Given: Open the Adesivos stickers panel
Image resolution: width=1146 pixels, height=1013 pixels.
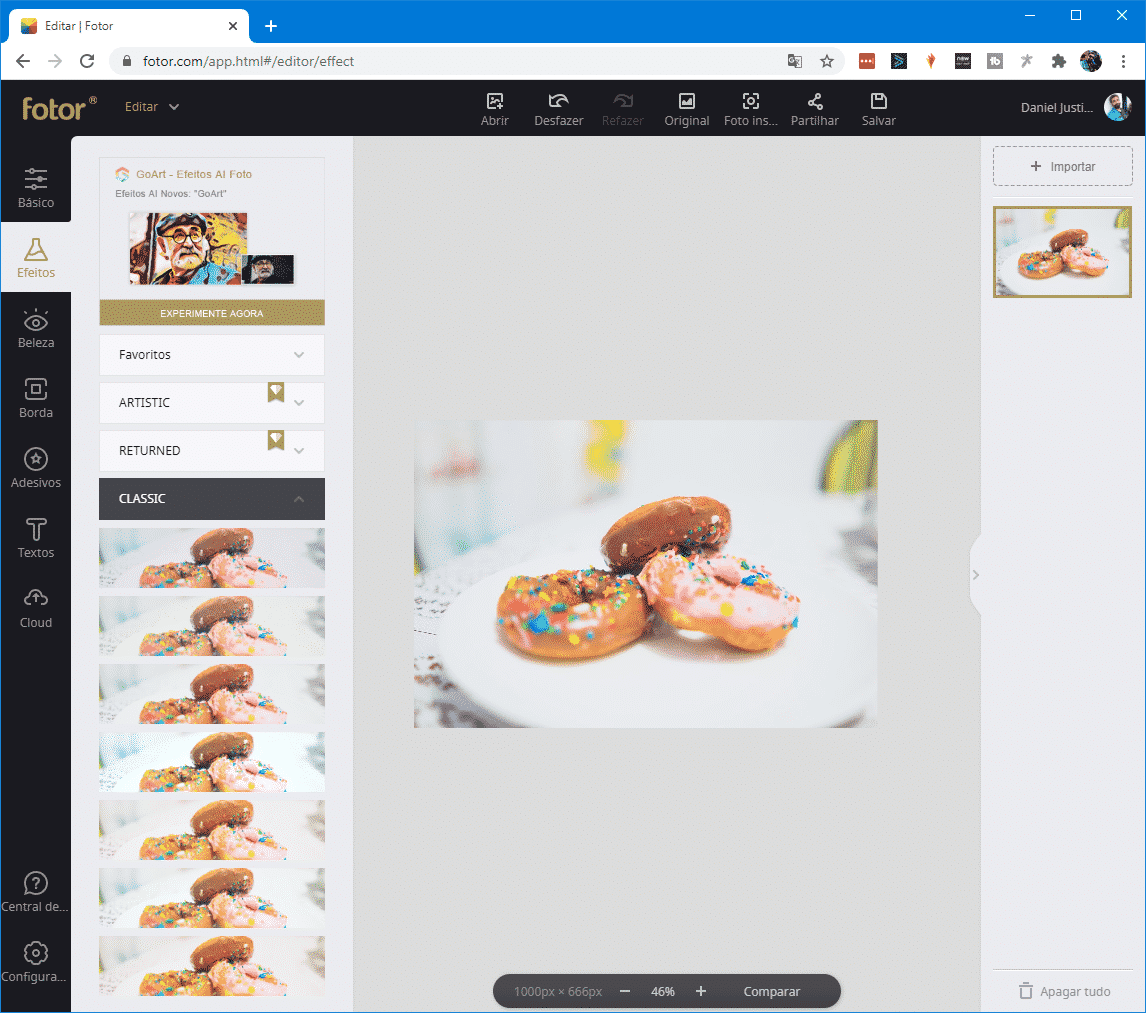Looking at the screenshot, I should pos(36,468).
